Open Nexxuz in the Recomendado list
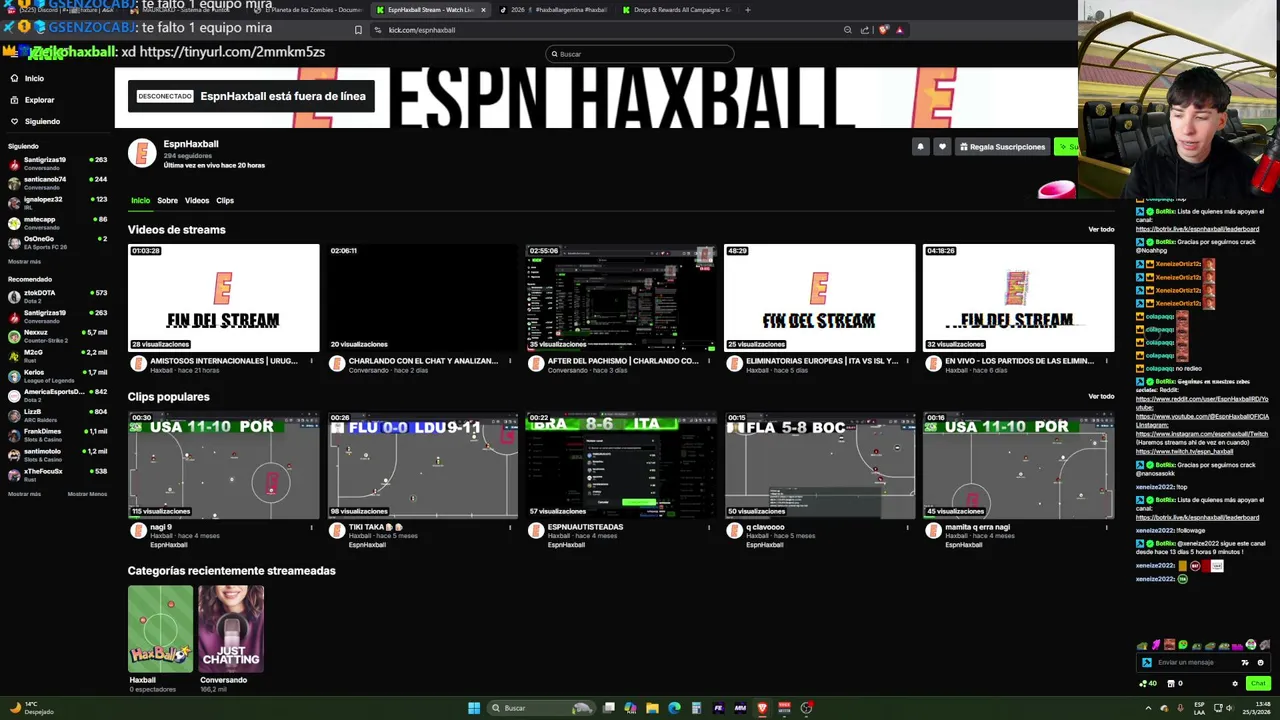 pos(57,336)
